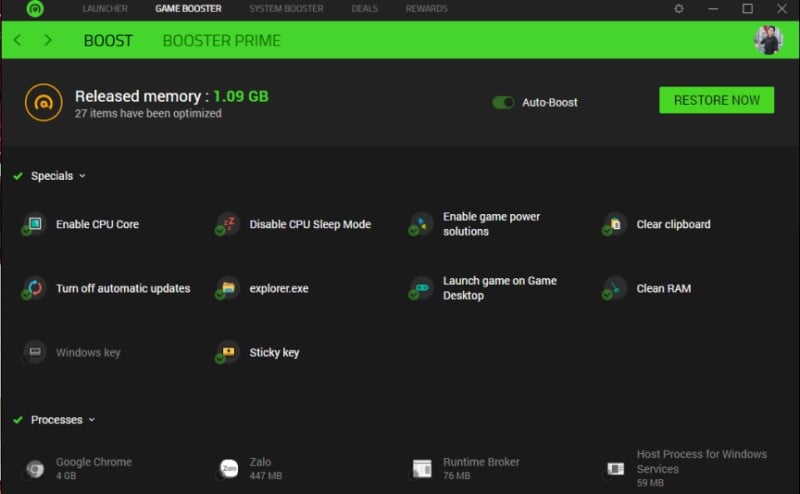Screen dimensions: 800x494
Task: Click the Enable game power solutions icon
Action: (x=421, y=224)
